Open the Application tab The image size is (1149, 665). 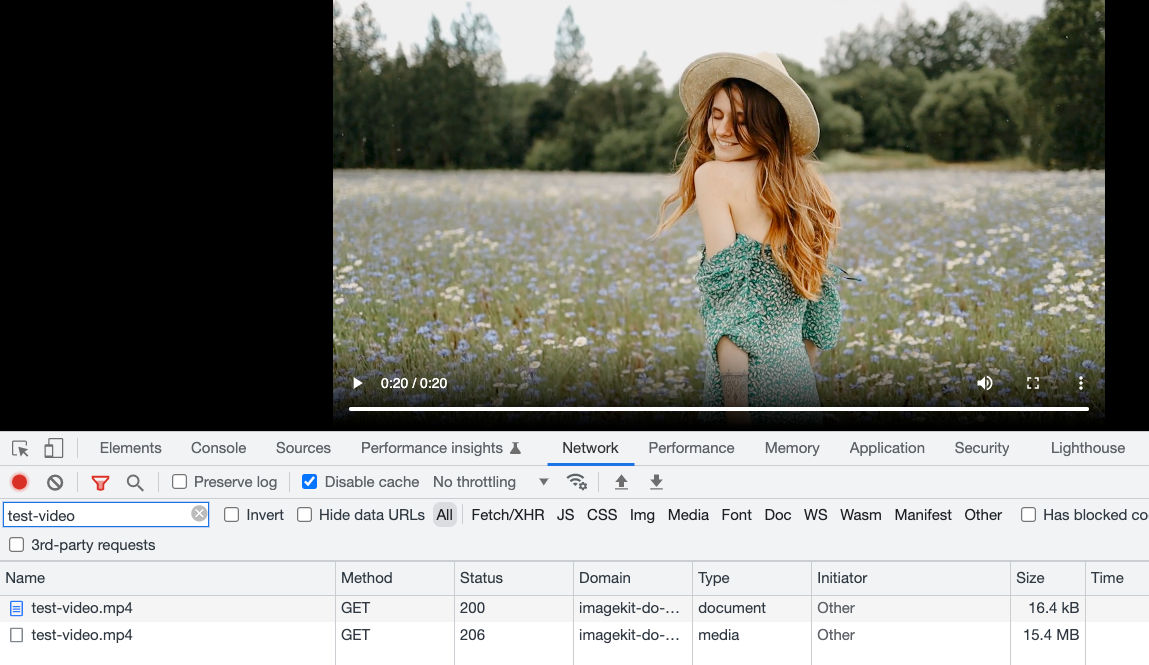click(x=887, y=448)
